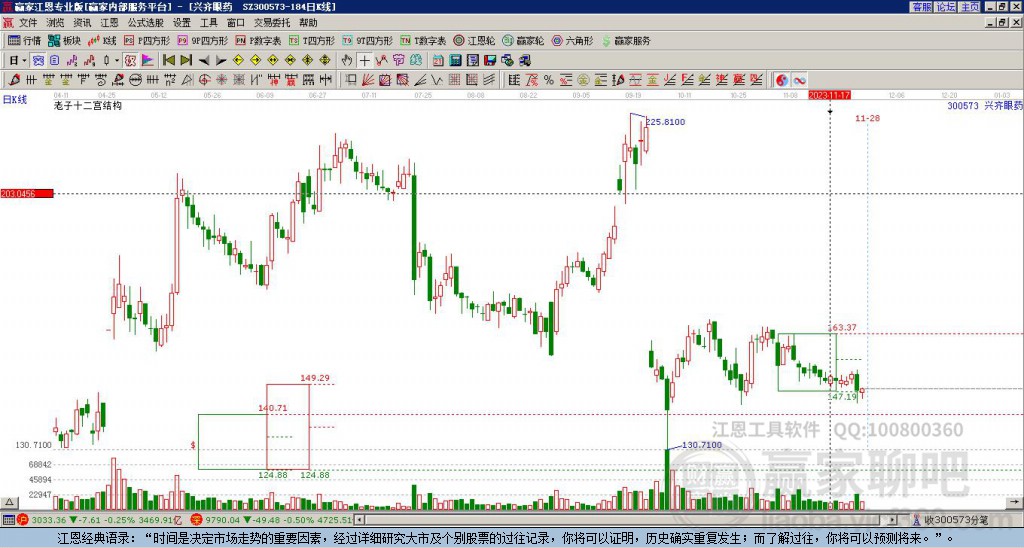
Task: Click the calendar 21 icon
Action: point(438,61)
